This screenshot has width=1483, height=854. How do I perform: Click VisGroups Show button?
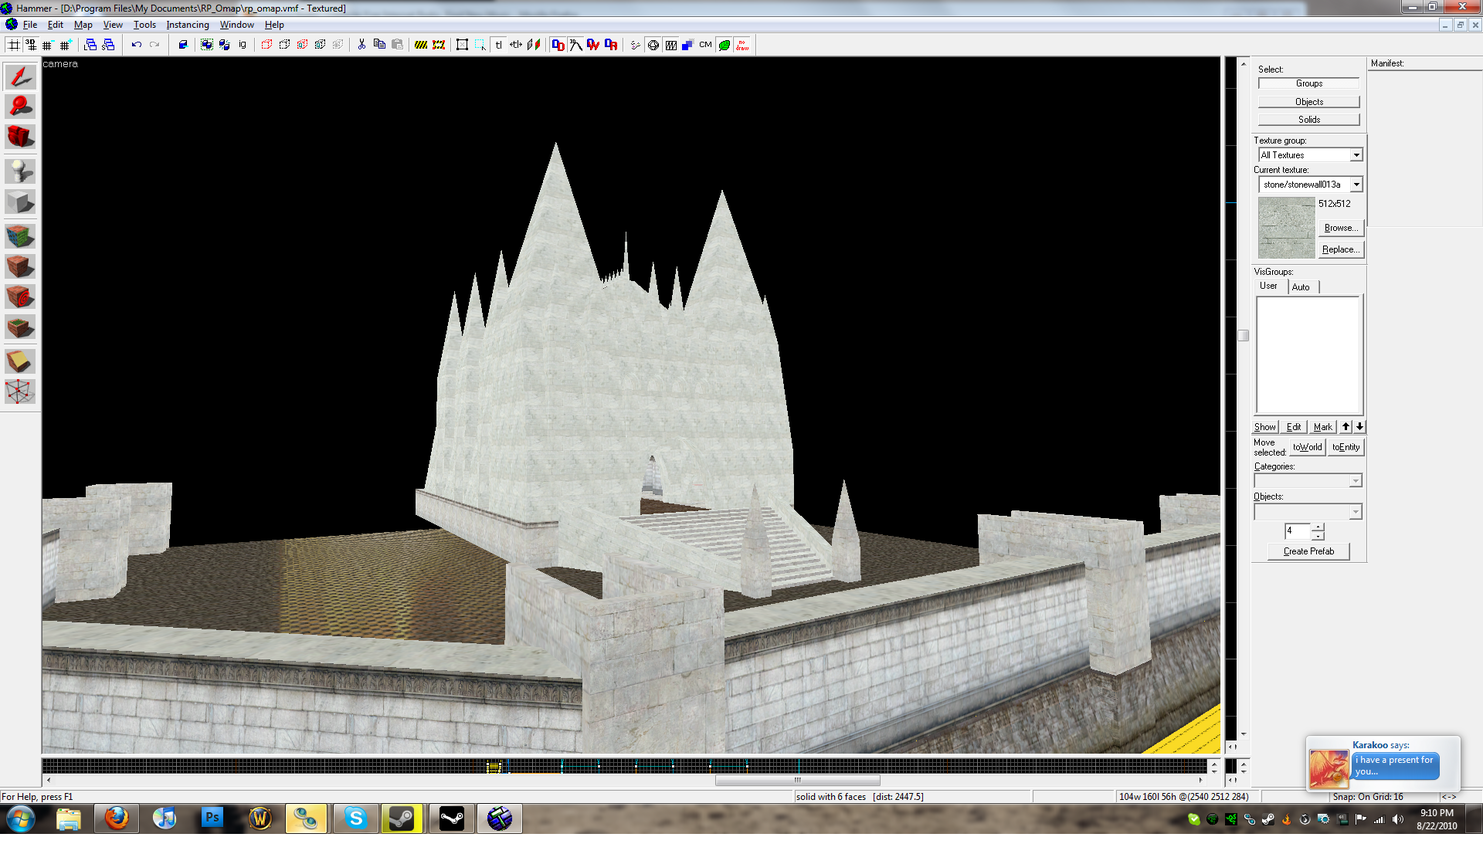tap(1265, 427)
